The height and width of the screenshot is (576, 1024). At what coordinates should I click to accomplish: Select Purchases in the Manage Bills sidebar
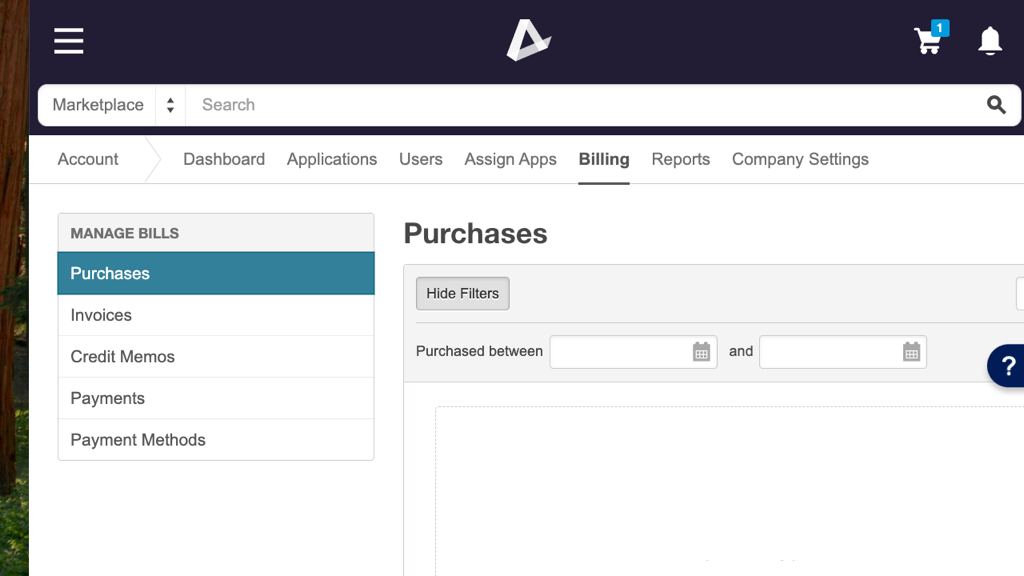tap(216, 274)
